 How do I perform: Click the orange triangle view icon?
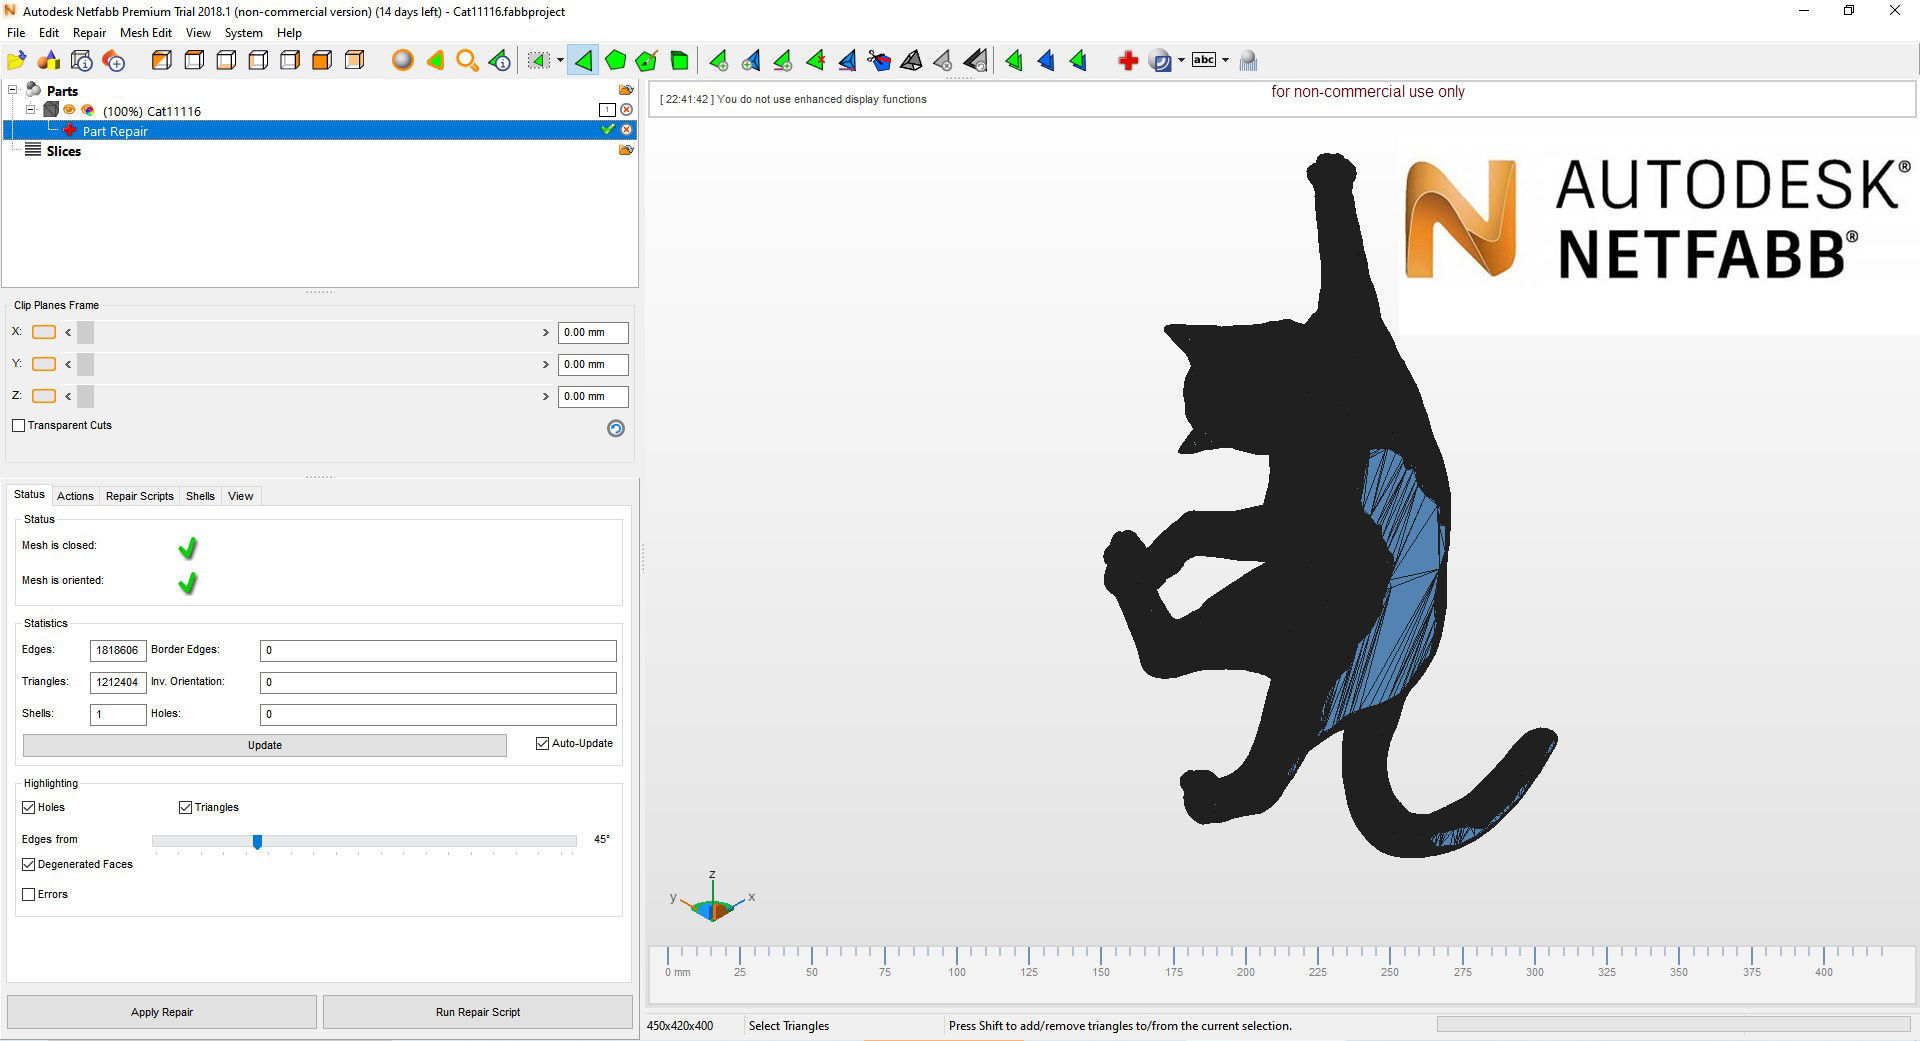[435, 61]
